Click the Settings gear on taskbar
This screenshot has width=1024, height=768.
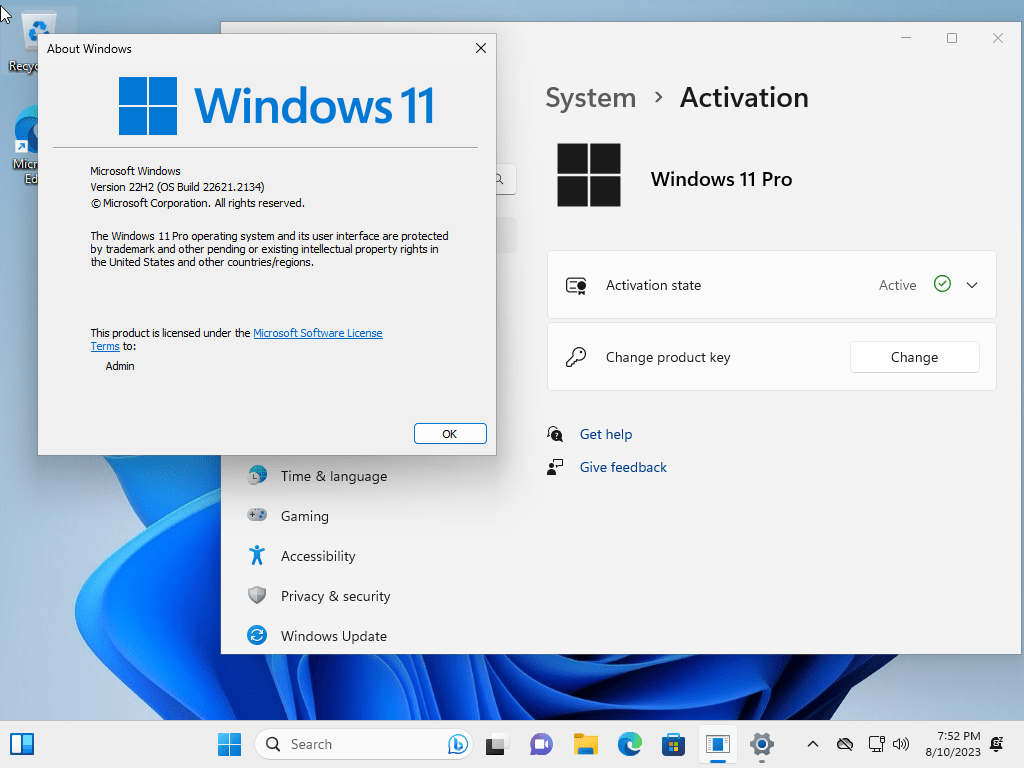coord(761,744)
